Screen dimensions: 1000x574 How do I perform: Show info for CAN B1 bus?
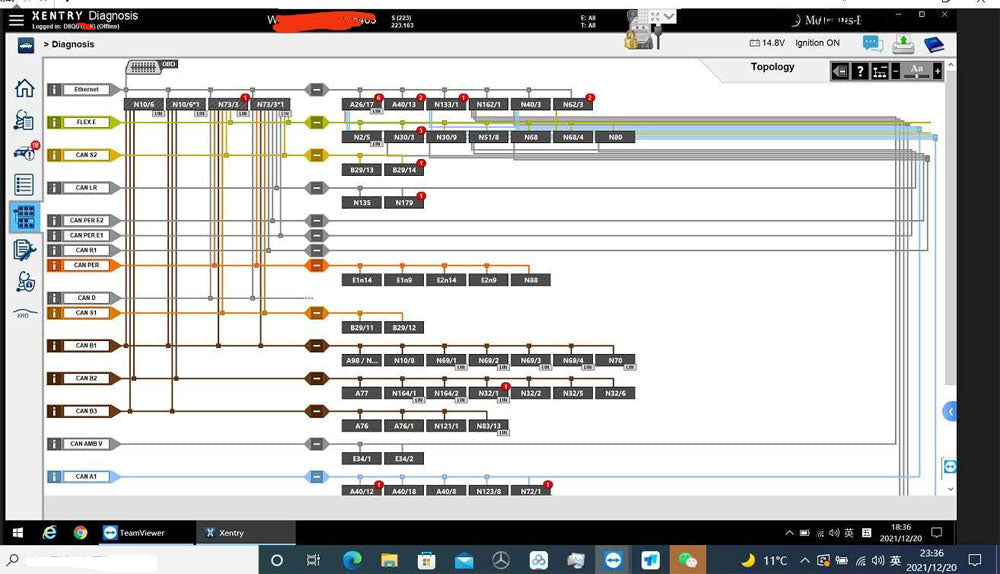[x=54, y=346]
